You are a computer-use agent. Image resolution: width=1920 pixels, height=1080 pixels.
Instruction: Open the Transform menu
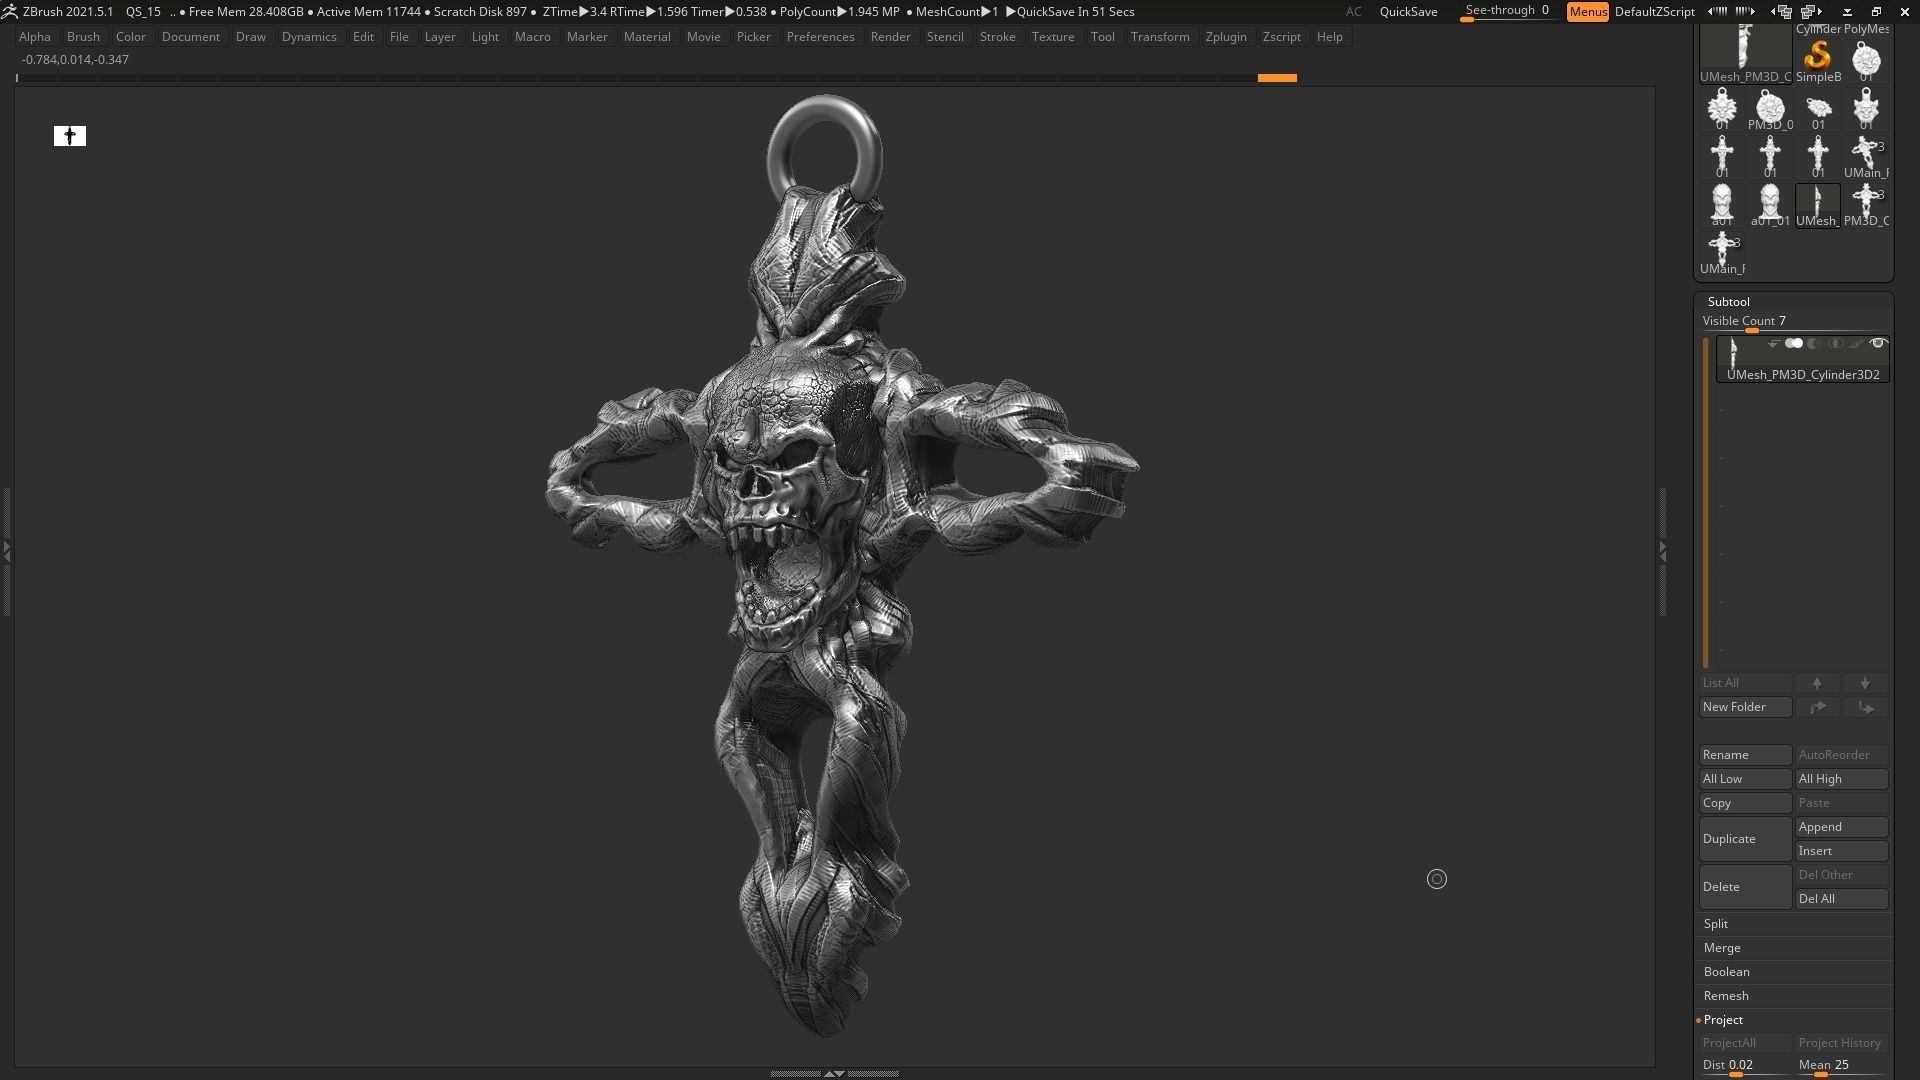[x=1160, y=37]
